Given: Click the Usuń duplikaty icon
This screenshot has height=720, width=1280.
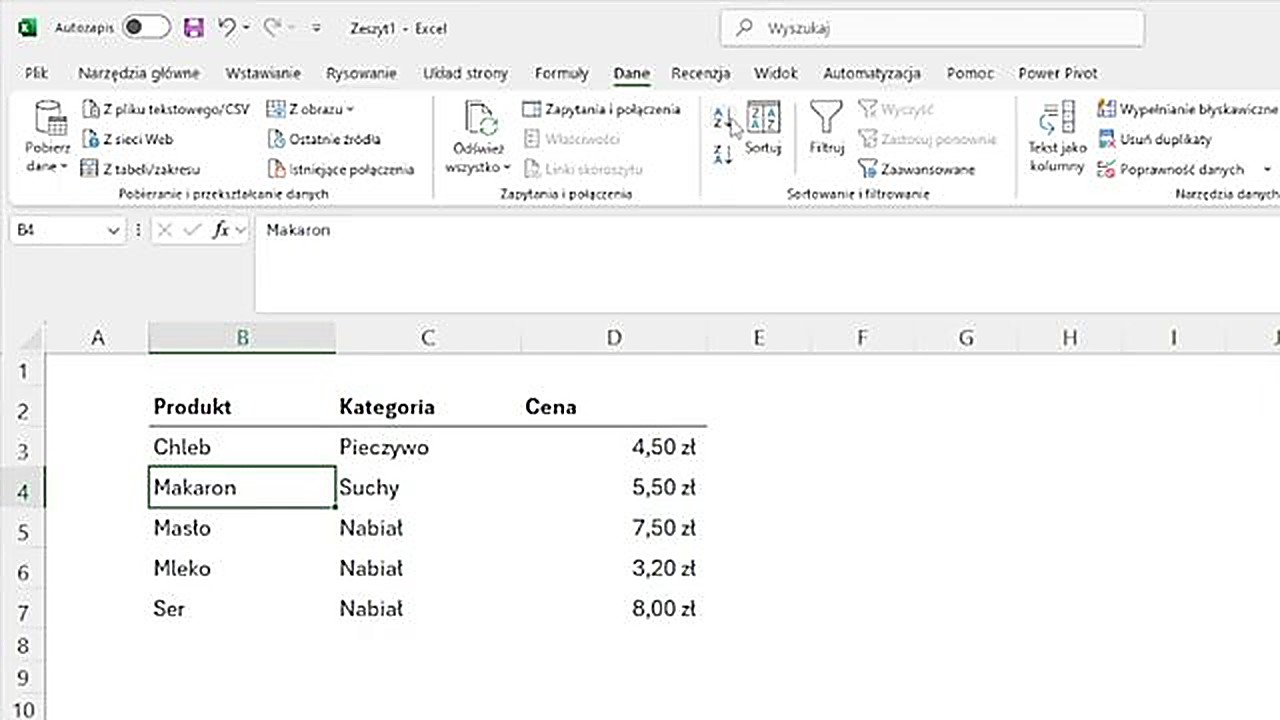Looking at the screenshot, I should point(1107,139).
